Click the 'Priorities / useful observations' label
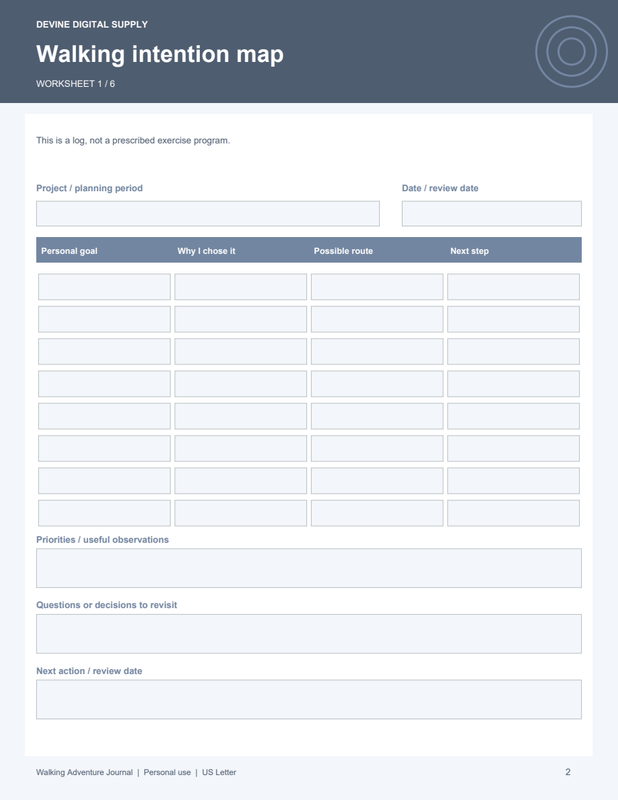The image size is (618, 800). coord(103,540)
